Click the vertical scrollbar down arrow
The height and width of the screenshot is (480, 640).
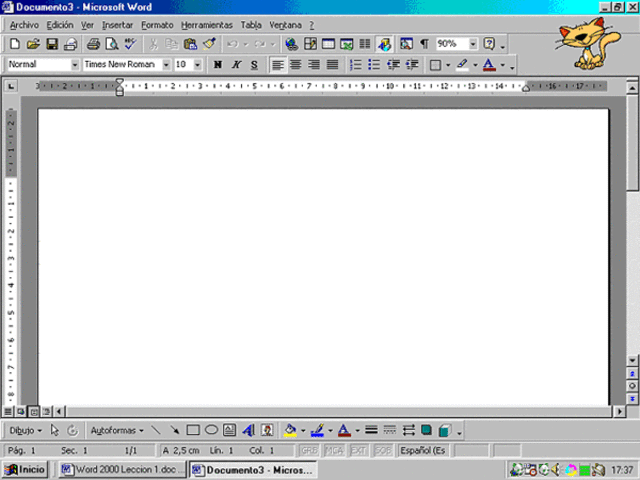click(x=632, y=360)
